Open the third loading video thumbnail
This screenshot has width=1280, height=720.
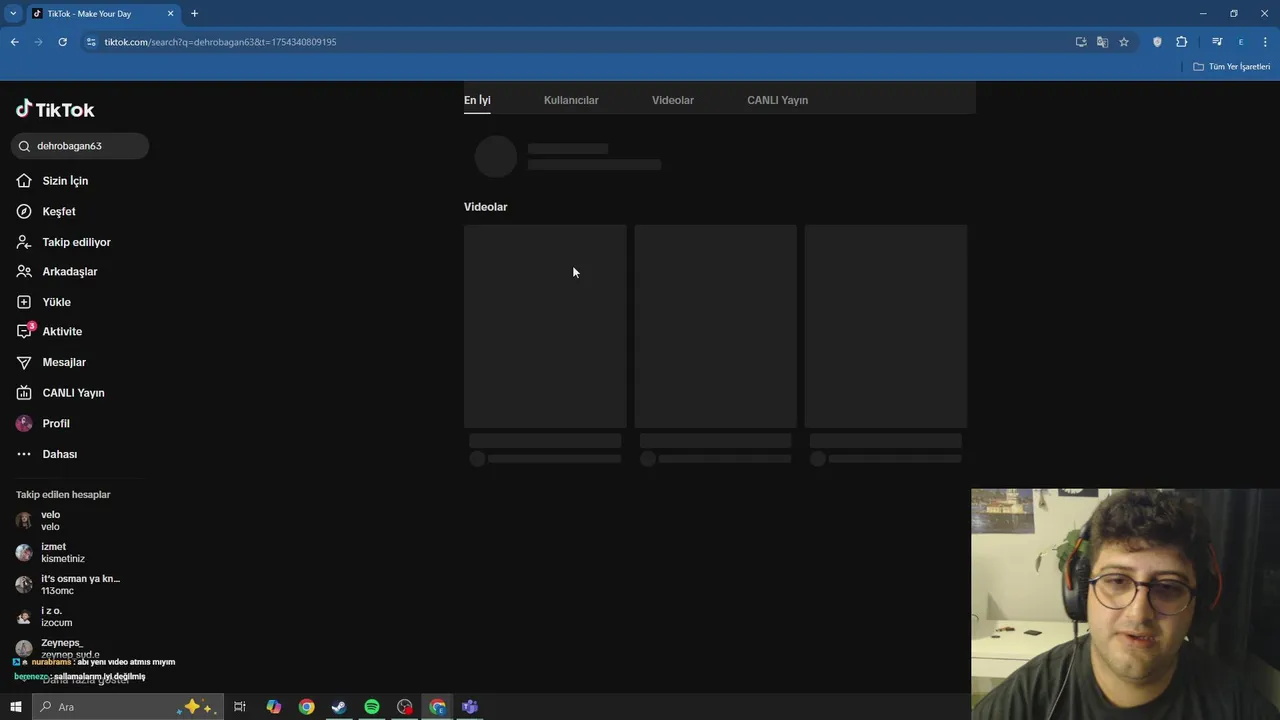pos(886,326)
